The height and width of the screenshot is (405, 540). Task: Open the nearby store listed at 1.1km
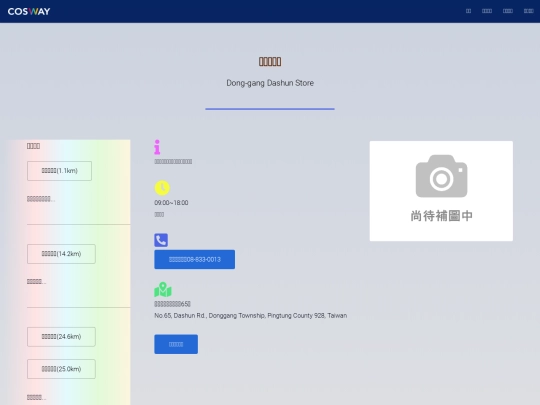tap(60, 171)
